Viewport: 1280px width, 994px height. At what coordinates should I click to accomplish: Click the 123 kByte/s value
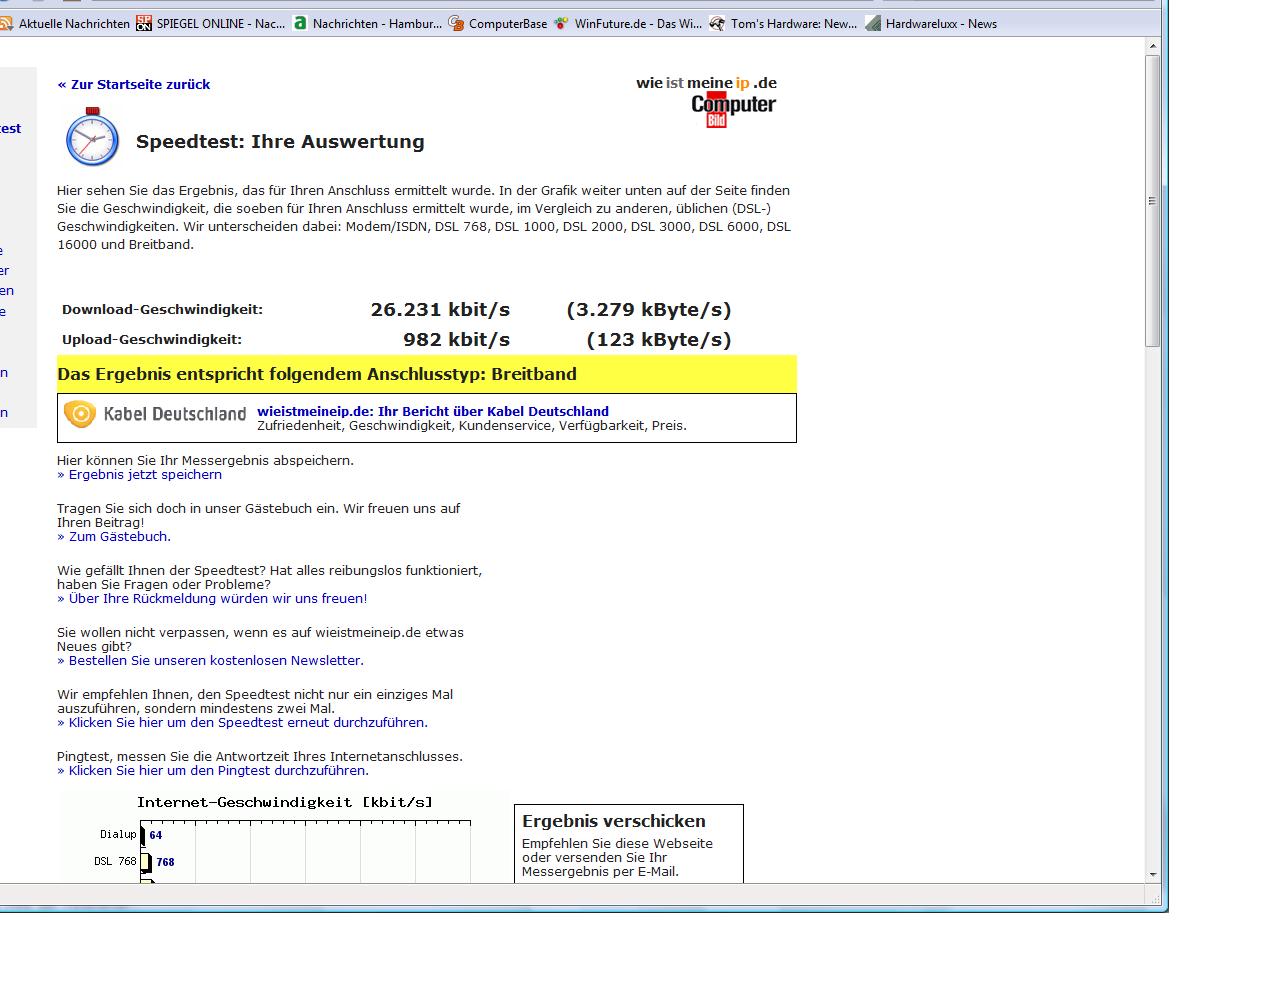tap(659, 340)
